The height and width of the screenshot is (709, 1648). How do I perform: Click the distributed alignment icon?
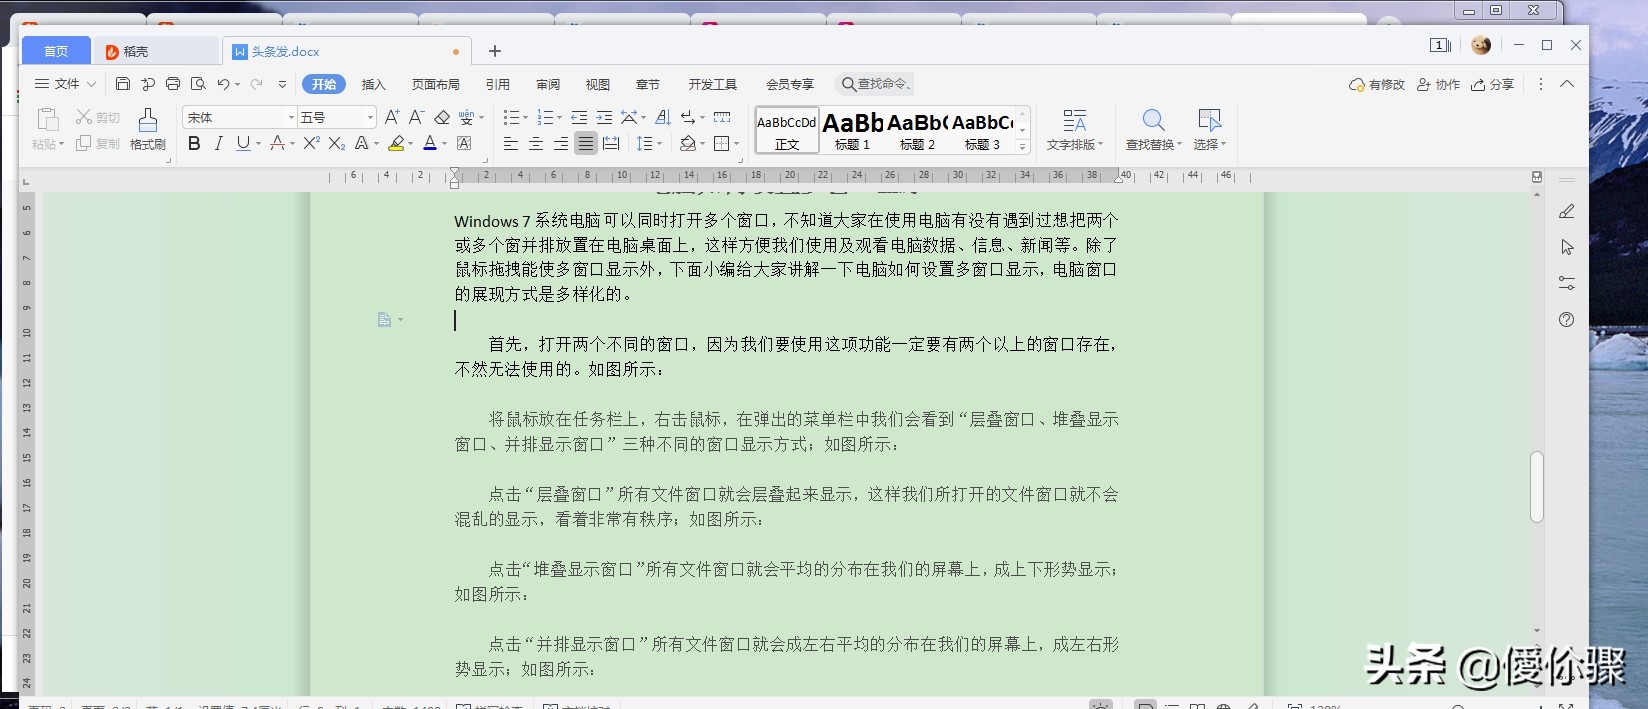coord(611,144)
